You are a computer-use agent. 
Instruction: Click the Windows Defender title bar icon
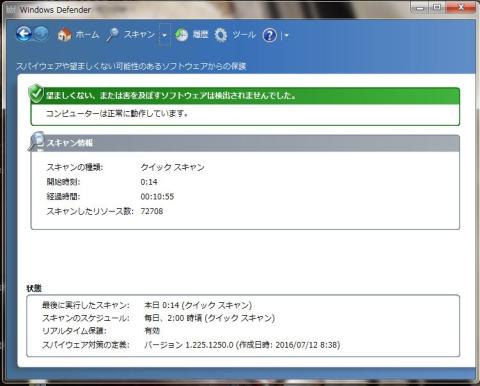click(x=11, y=10)
